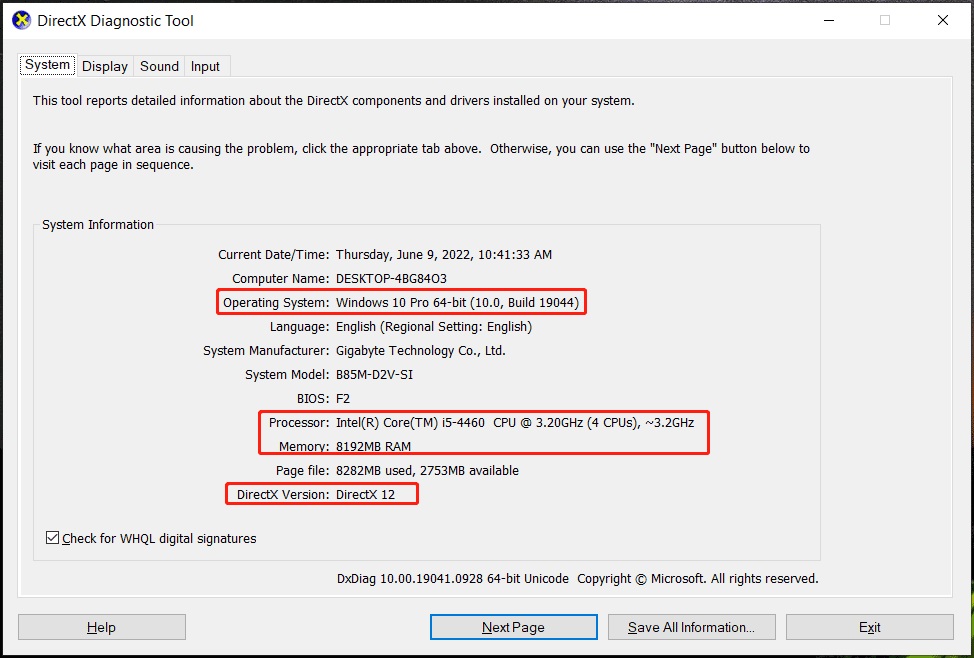Click the Exit button
This screenshot has height=658, width=974.
coord(869,627)
